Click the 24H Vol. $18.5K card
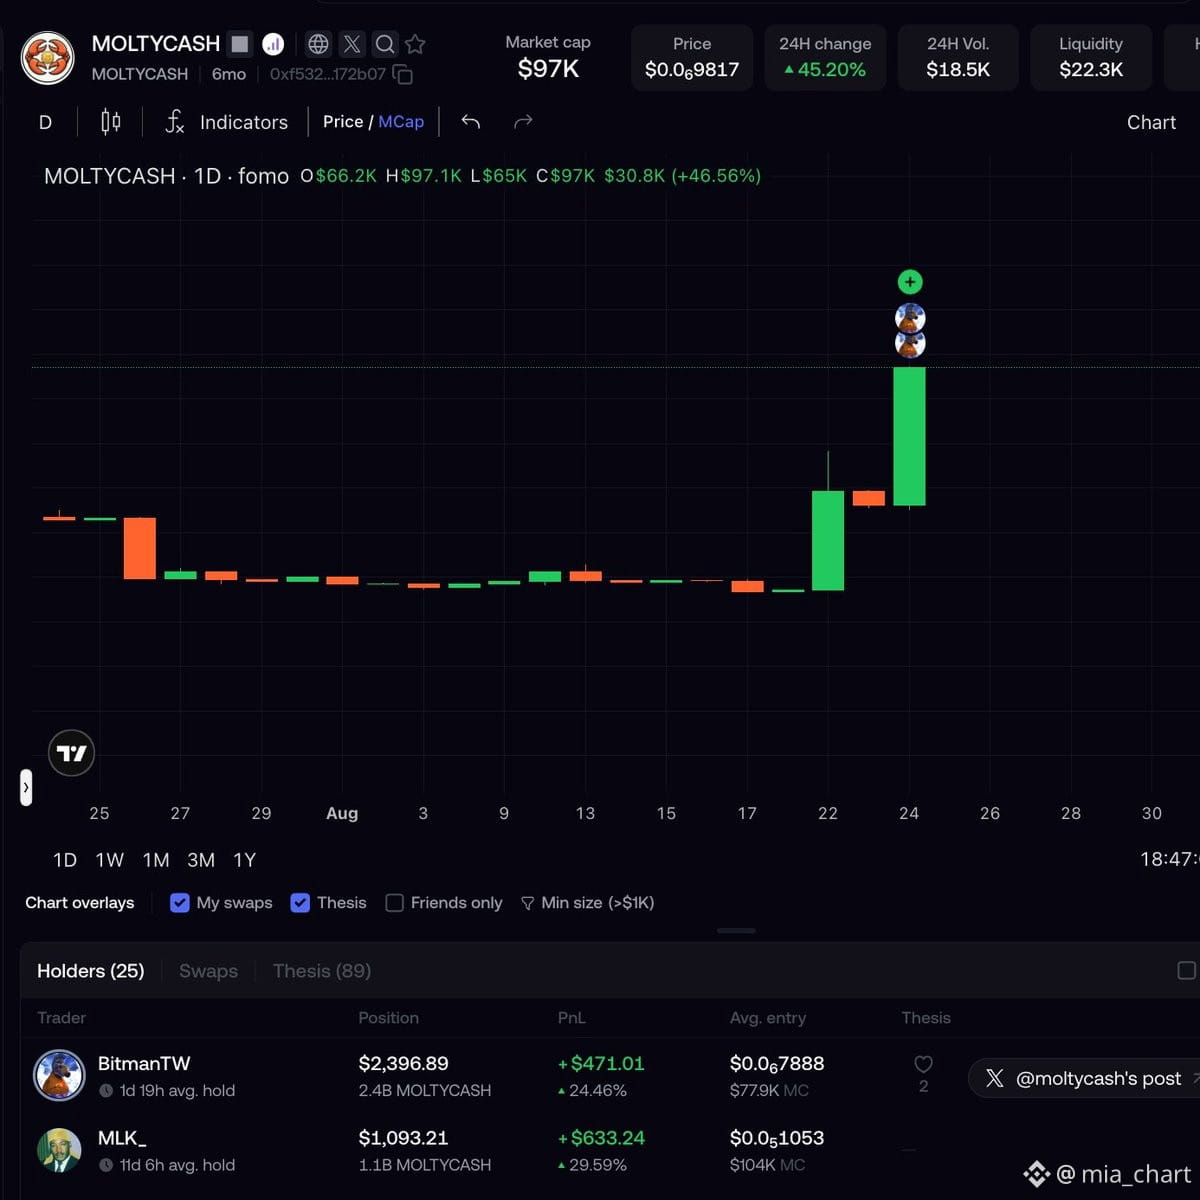The width and height of the screenshot is (1200, 1200). [958, 57]
